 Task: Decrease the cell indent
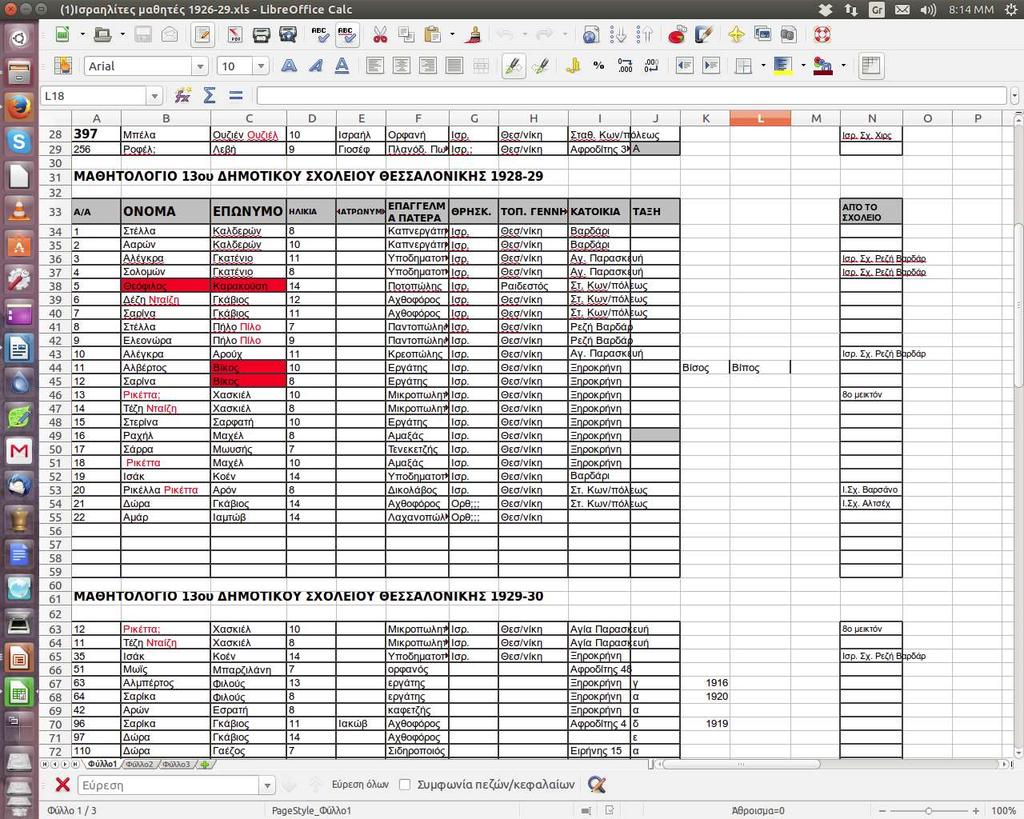(x=684, y=65)
